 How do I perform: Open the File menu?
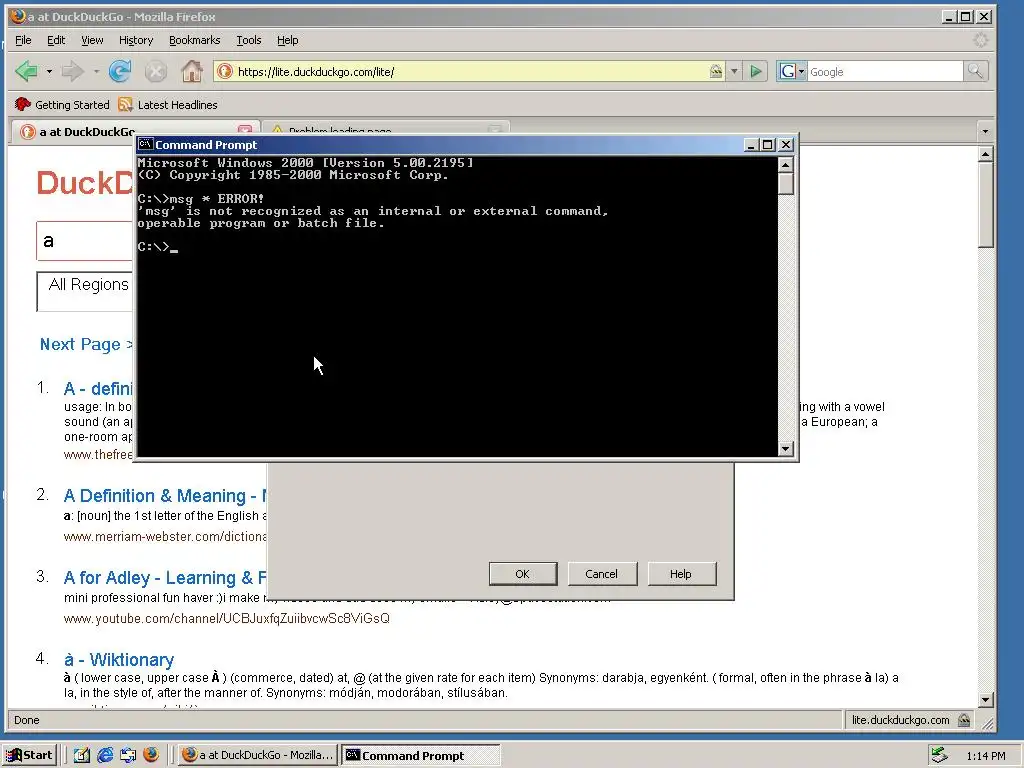(x=23, y=40)
